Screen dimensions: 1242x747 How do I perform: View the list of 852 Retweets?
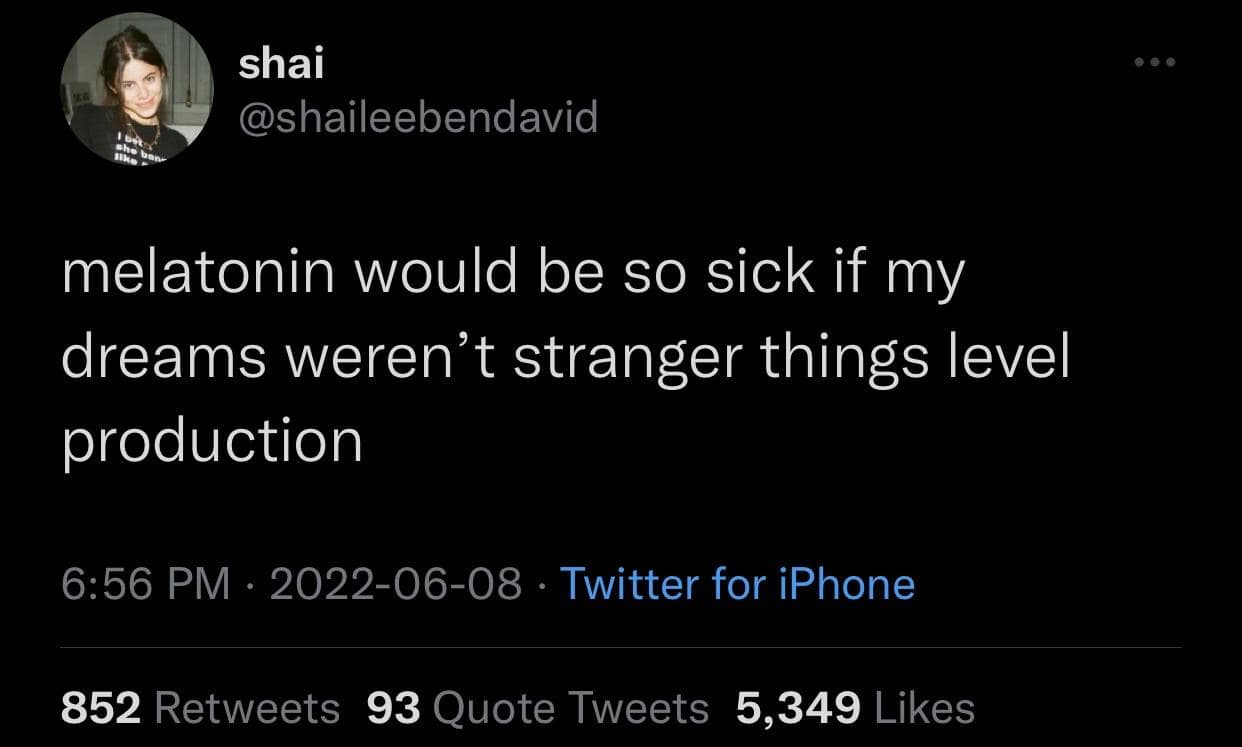(200, 708)
